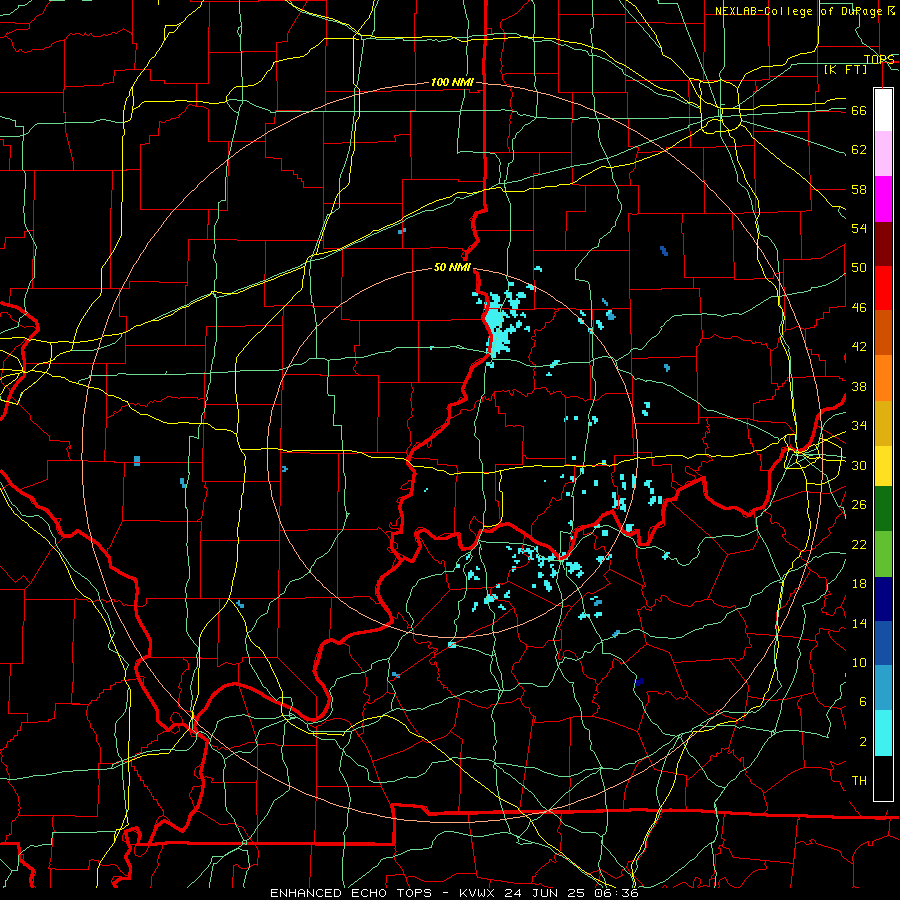This screenshot has height=900, width=900.
Task: Click the legend value 54
Action: click(859, 228)
